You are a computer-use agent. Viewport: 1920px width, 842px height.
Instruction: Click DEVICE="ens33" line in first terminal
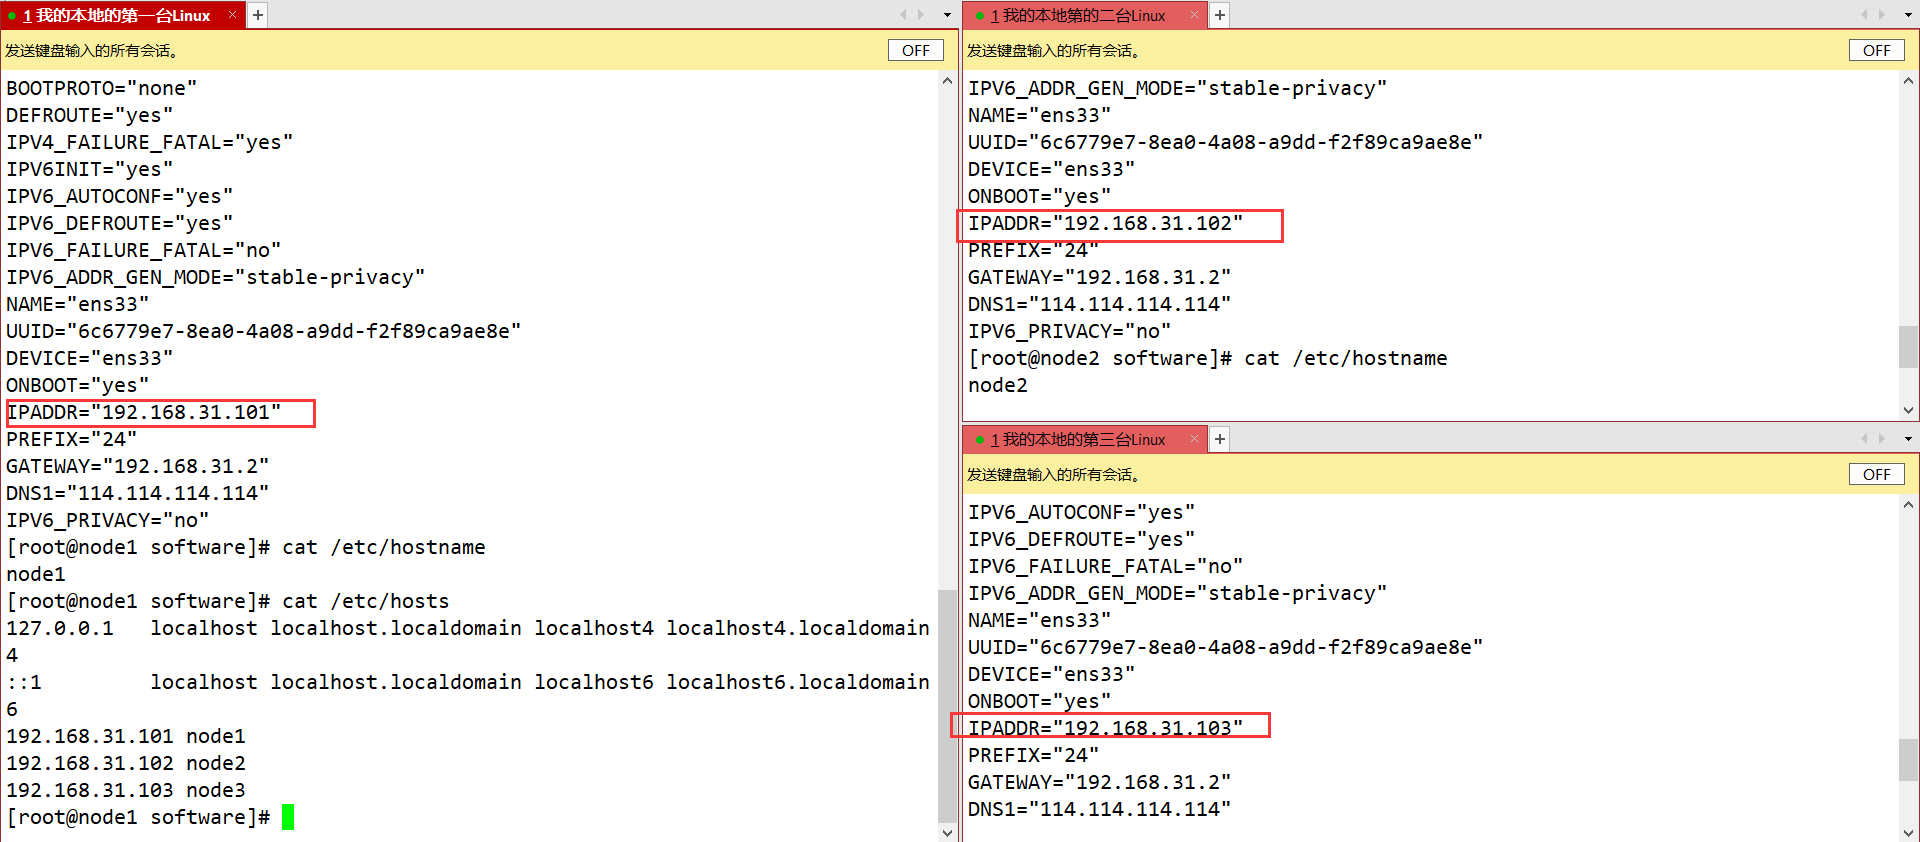[x=90, y=358]
